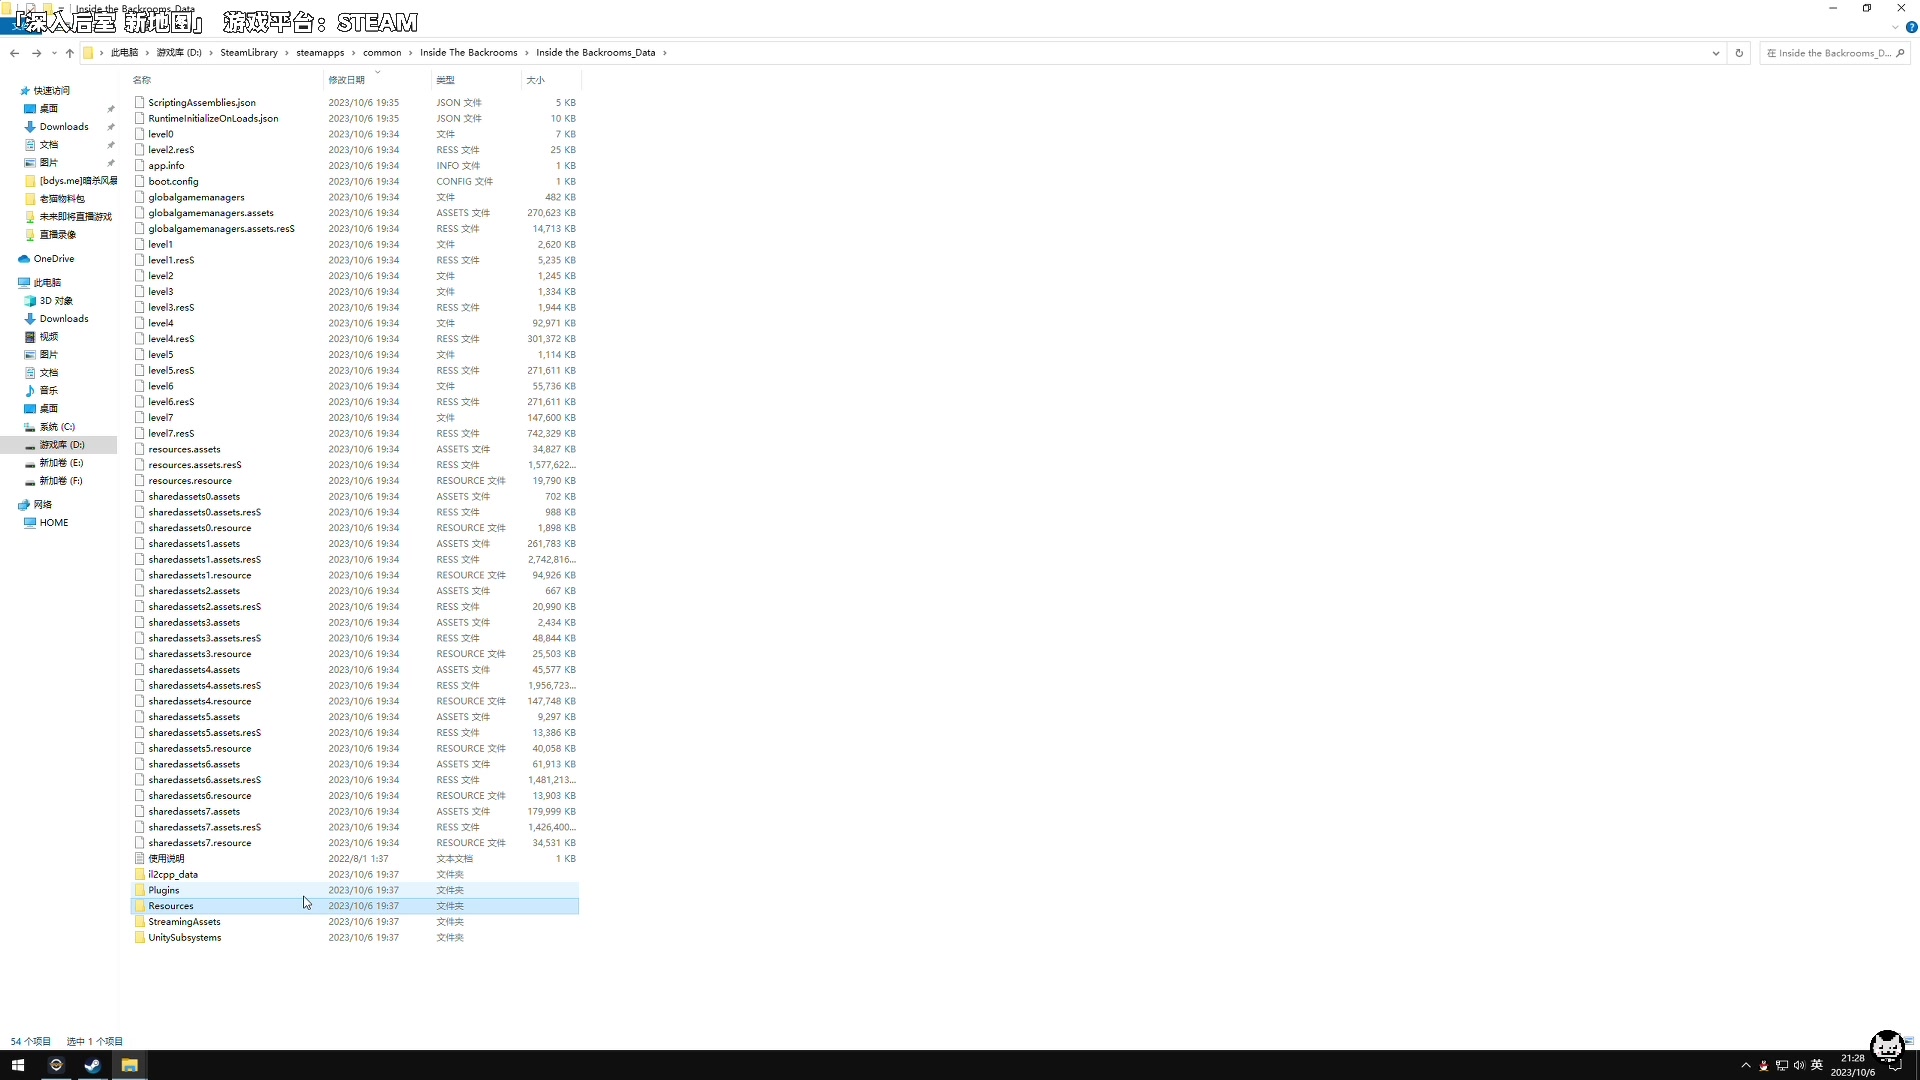The height and width of the screenshot is (1080, 1920).
Task: Click SteamLibrary in the address breadcrumb
Action: pos(249,53)
